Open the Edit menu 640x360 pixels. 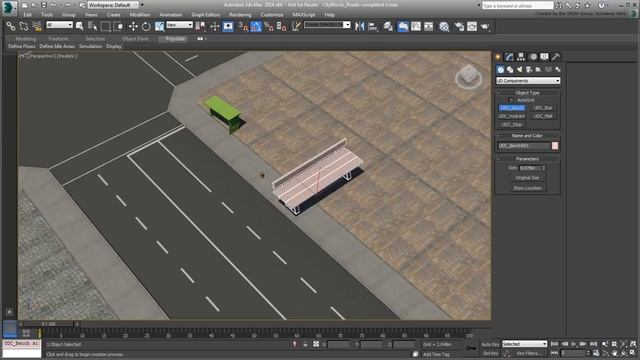tap(27, 15)
